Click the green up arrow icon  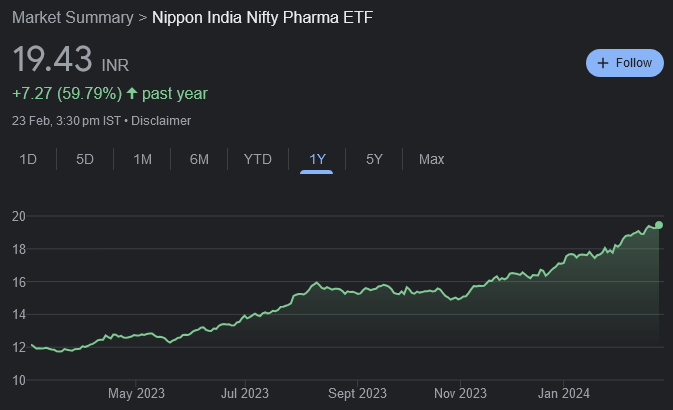click(x=132, y=93)
